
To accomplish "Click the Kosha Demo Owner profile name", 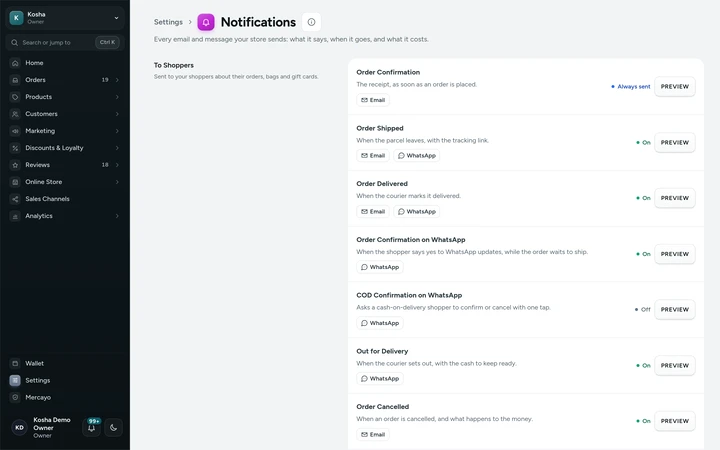I will pos(52,424).
